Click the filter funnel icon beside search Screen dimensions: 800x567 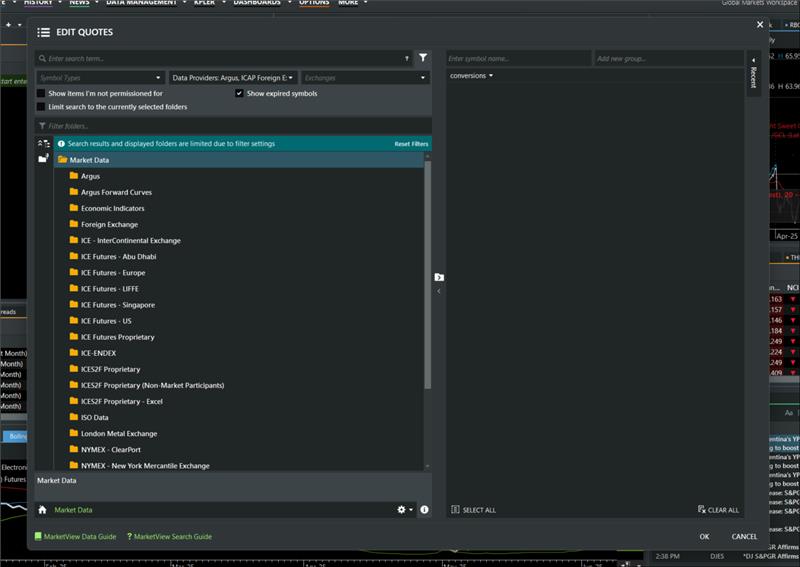click(423, 58)
